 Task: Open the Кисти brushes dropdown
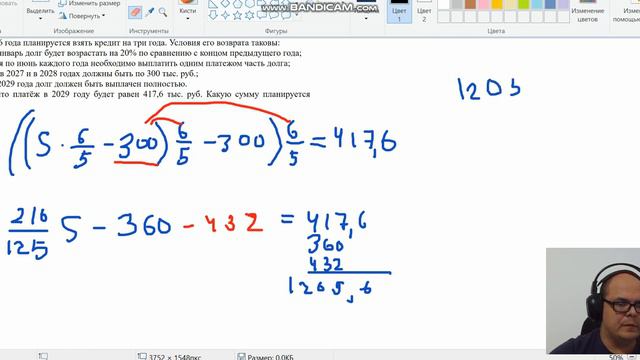click(188, 19)
